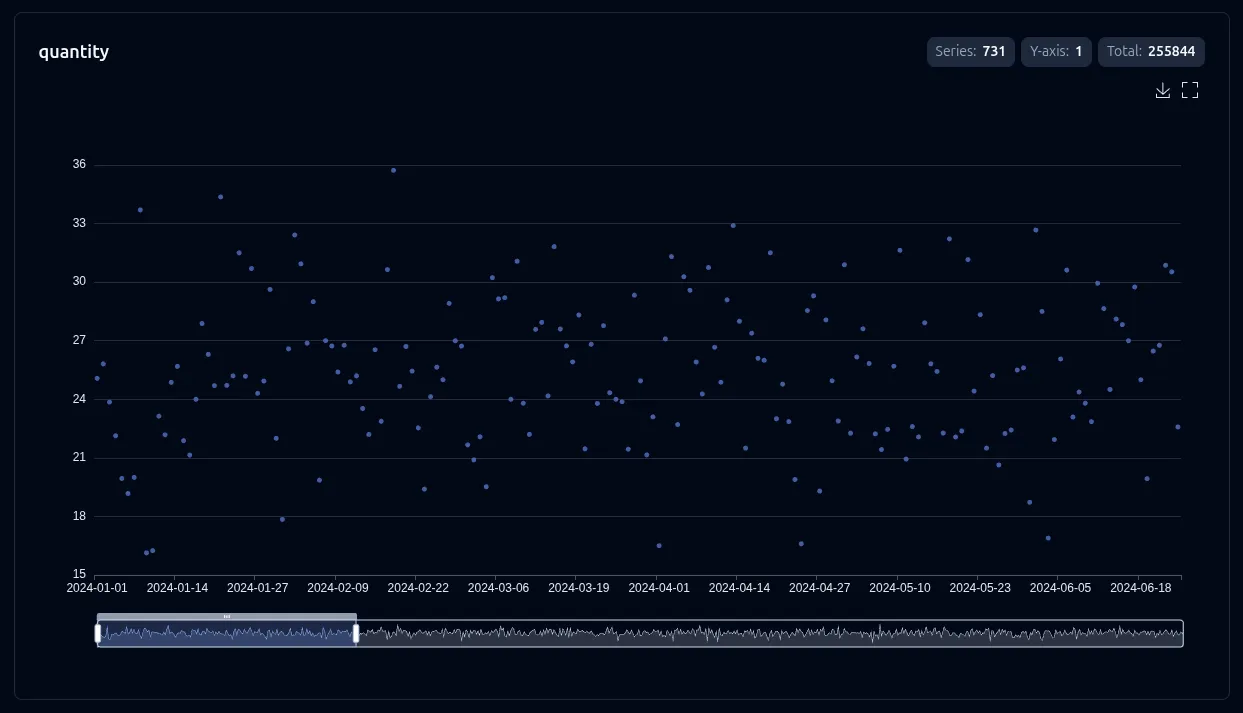
Task: Click the left handle of range slider
Action: [98, 633]
